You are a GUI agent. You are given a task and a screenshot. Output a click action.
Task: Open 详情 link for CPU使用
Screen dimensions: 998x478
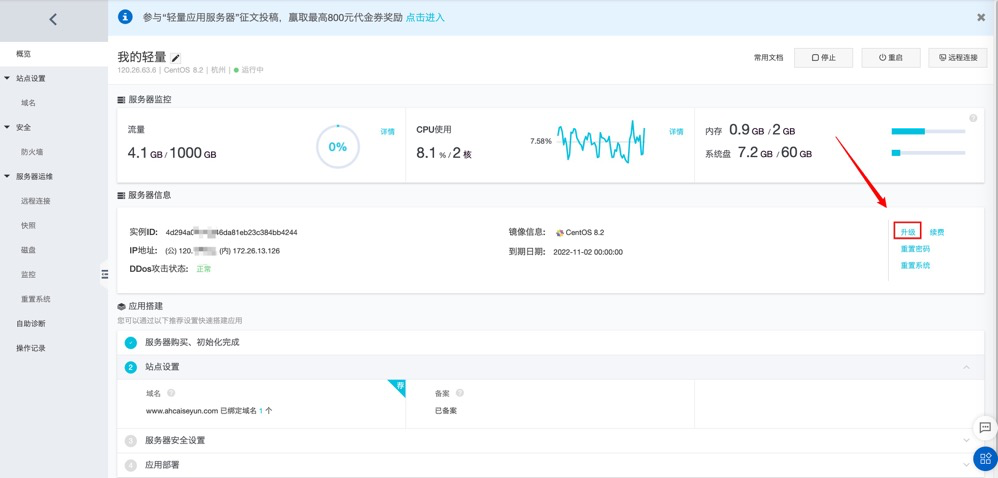pos(676,132)
